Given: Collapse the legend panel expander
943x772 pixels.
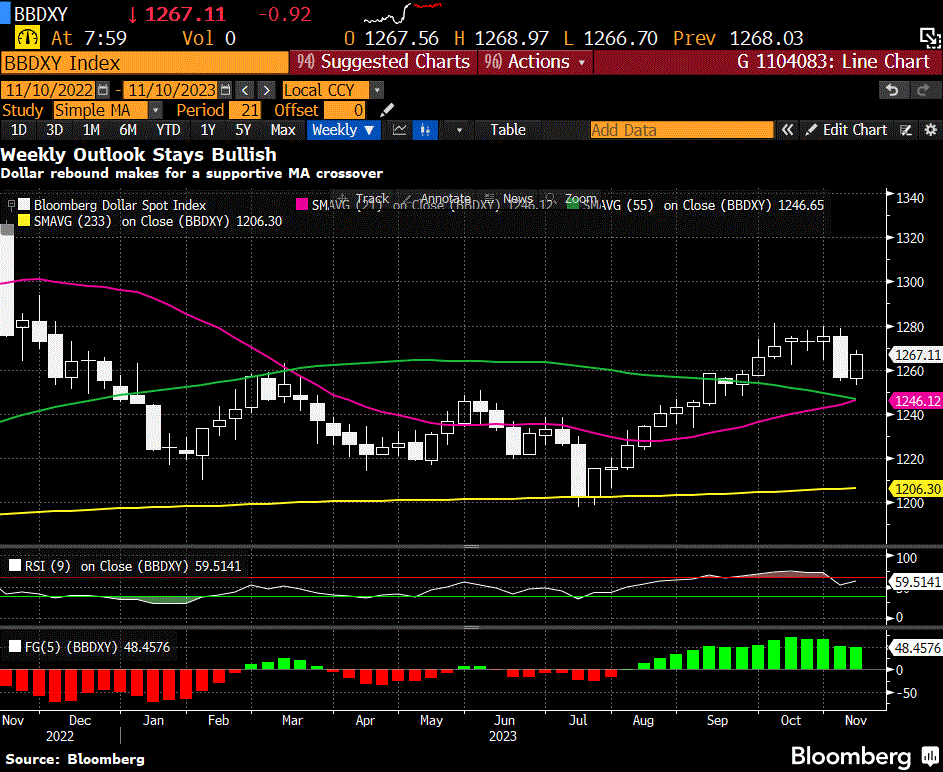Looking at the screenshot, I should [11, 205].
